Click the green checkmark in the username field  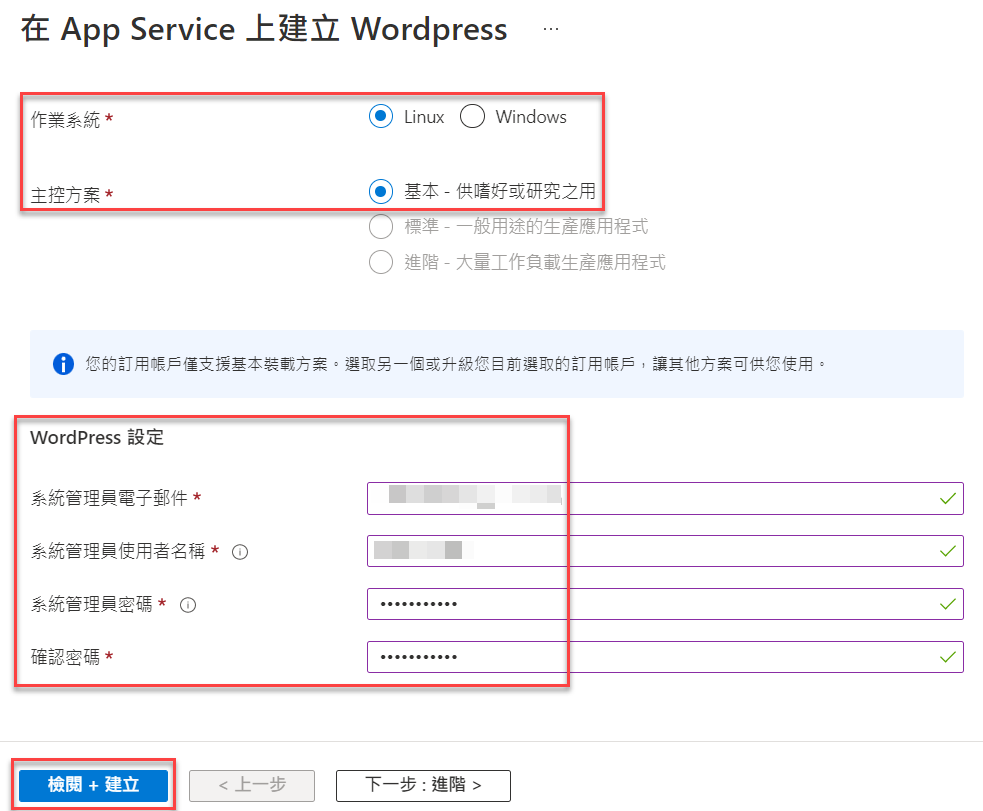coord(948,551)
